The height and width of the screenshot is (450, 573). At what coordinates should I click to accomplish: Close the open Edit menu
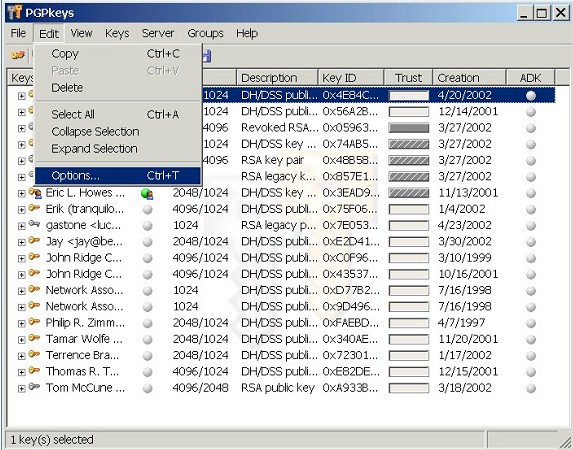tap(49, 34)
